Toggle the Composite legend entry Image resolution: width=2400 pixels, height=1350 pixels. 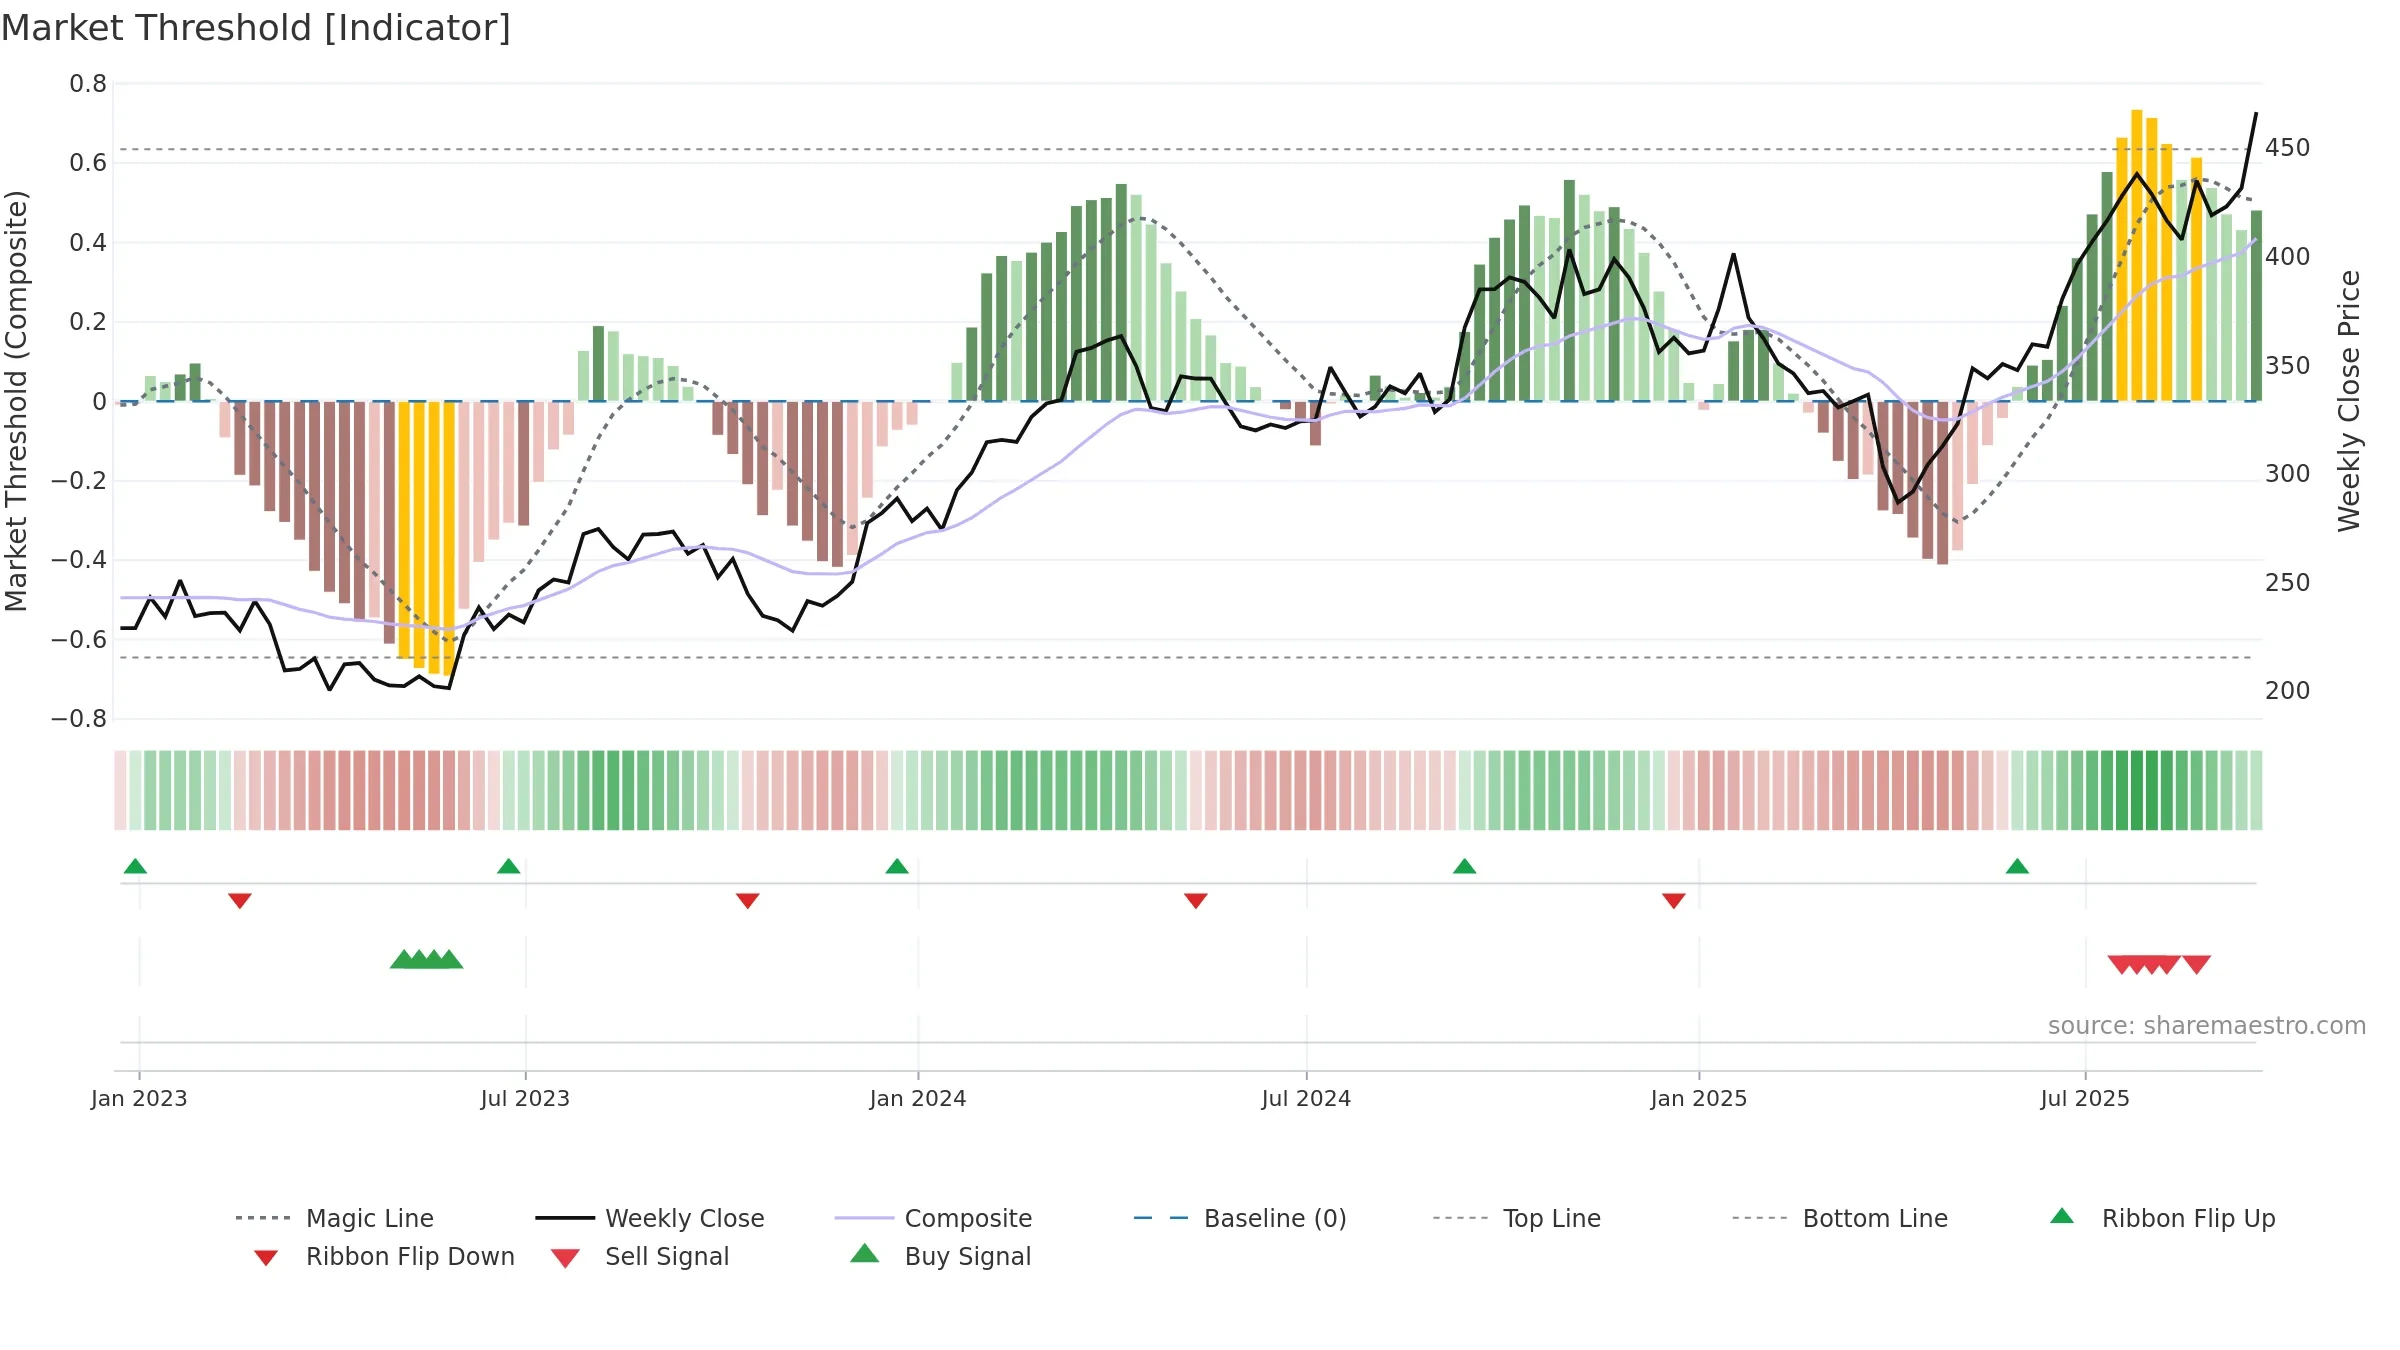tap(933, 1218)
